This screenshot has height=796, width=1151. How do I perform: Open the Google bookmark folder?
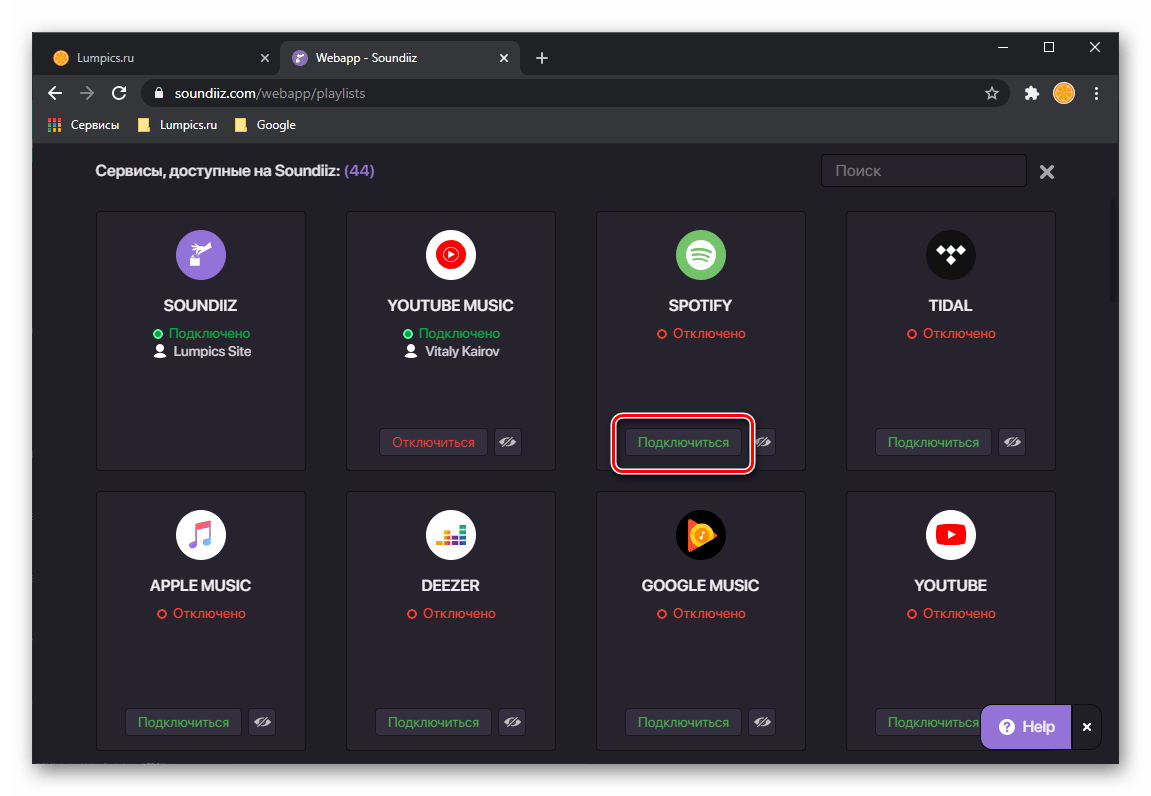[265, 125]
